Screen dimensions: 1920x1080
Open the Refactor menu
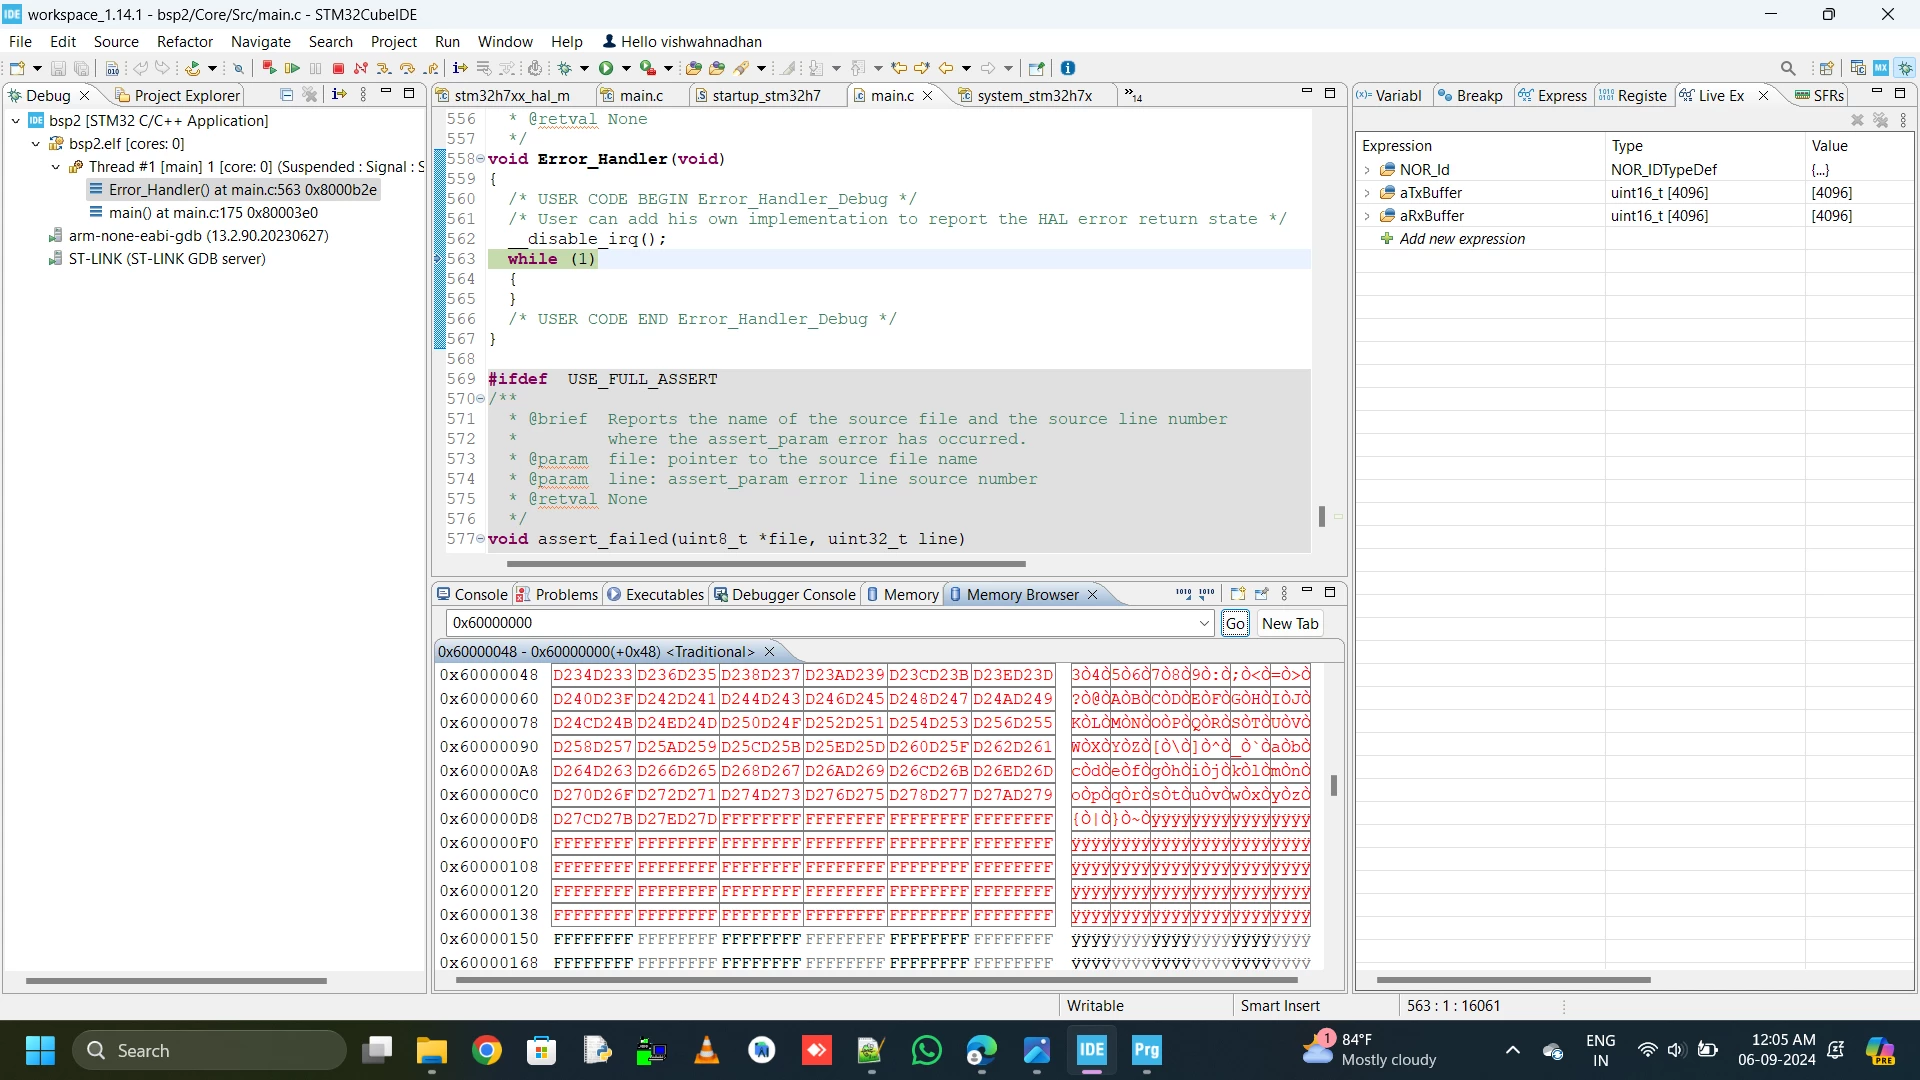pos(185,41)
